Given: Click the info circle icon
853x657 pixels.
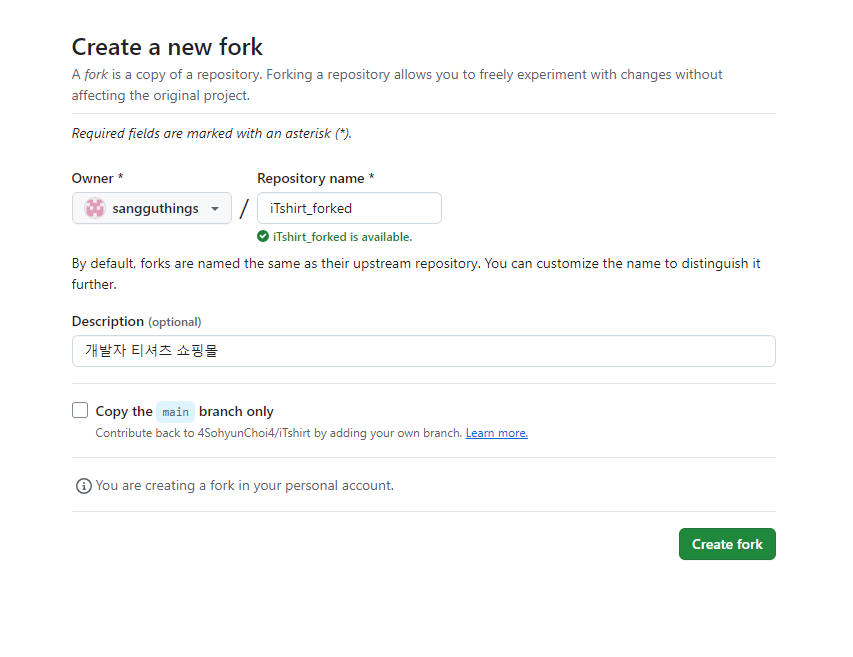Looking at the screenshot, I should point(84,486).
